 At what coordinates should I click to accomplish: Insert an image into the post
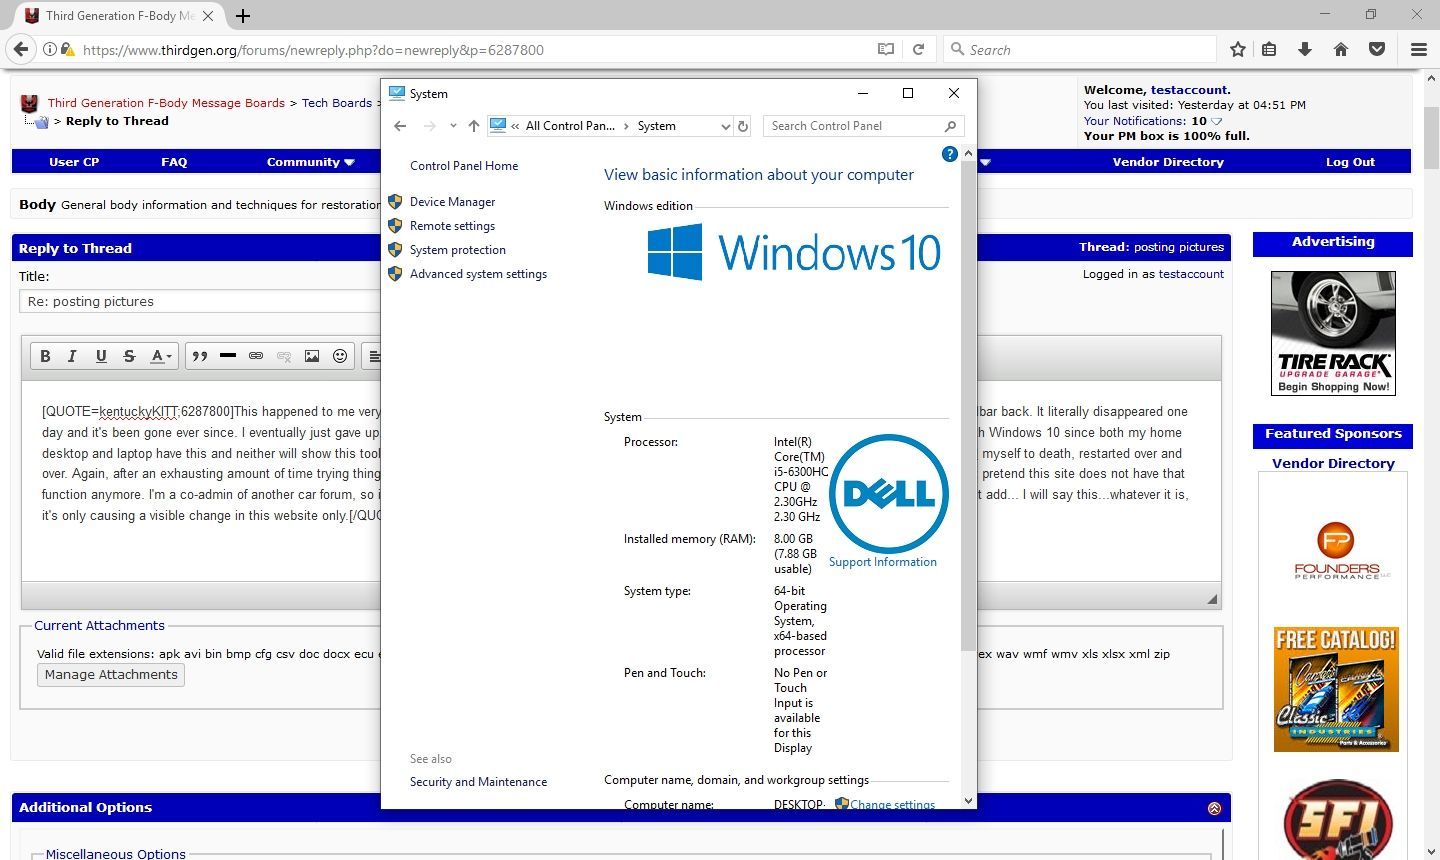click(x=312, y=356)
